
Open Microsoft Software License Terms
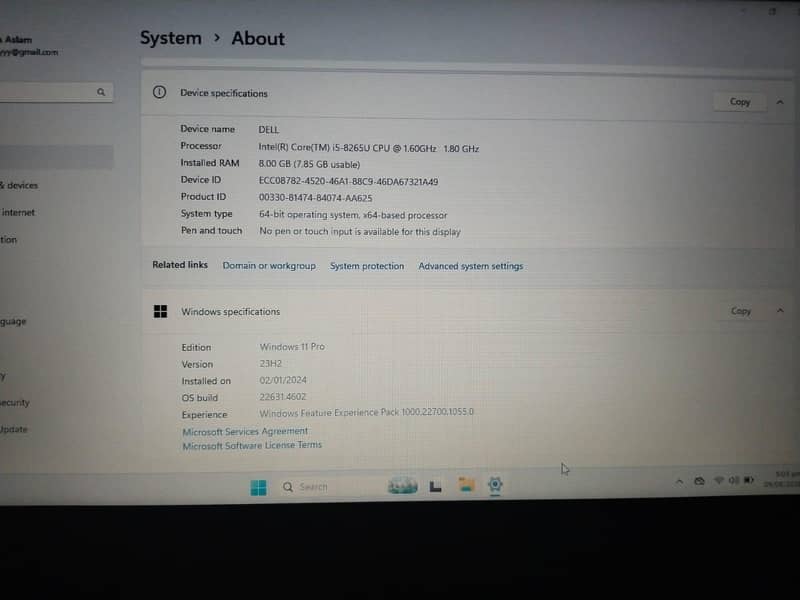click(x=252, y=445)
